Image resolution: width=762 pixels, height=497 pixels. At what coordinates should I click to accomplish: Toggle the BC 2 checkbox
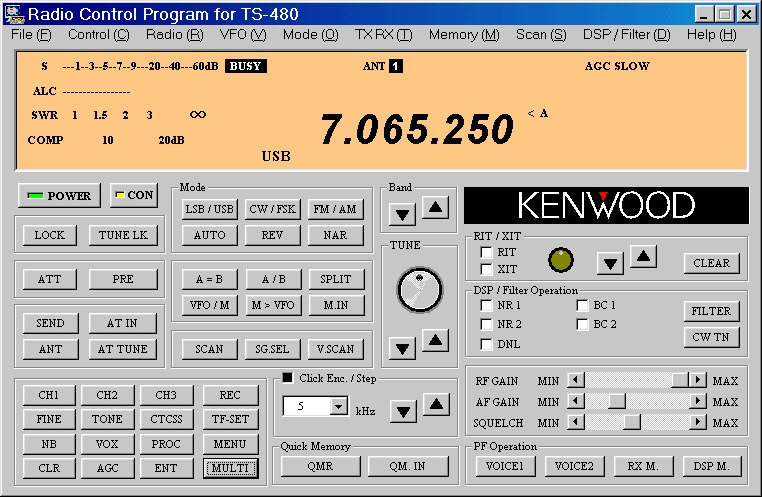pyautogui.click(x=583, y=325)
